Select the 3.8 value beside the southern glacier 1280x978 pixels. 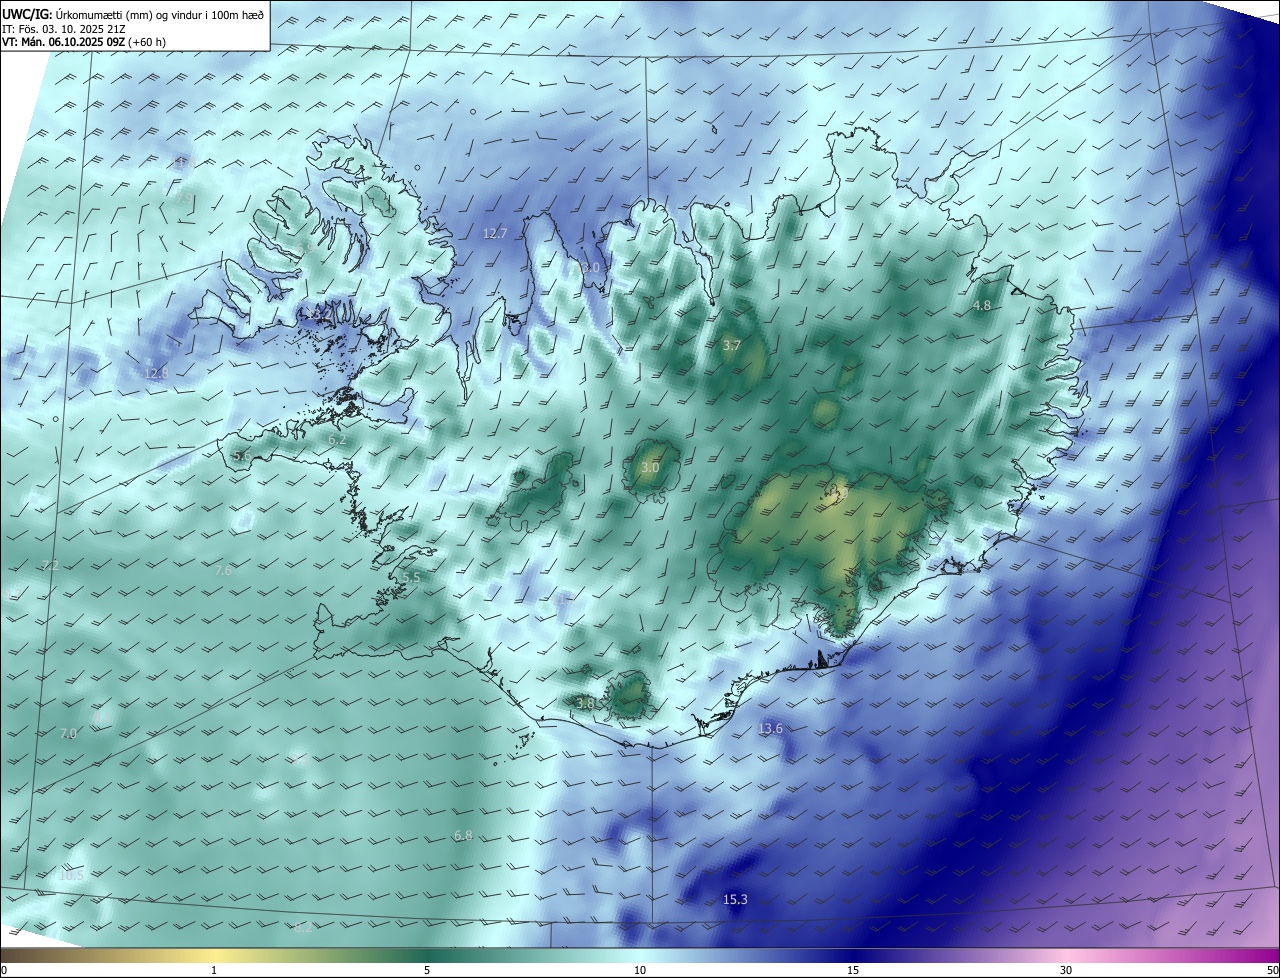pyautogui.click(x=586, y=704)
